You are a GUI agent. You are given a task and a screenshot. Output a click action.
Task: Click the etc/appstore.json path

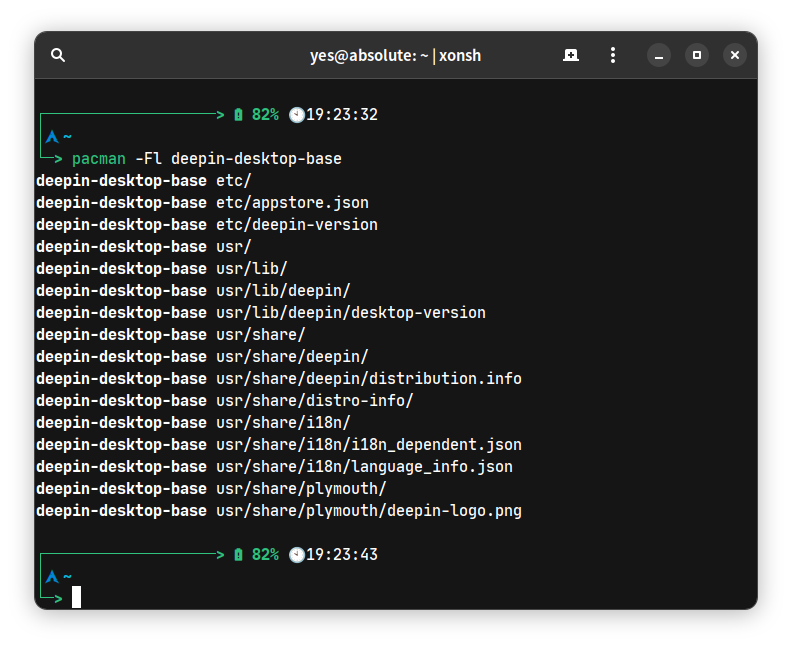pyautogui.click(x=292, y=203)
